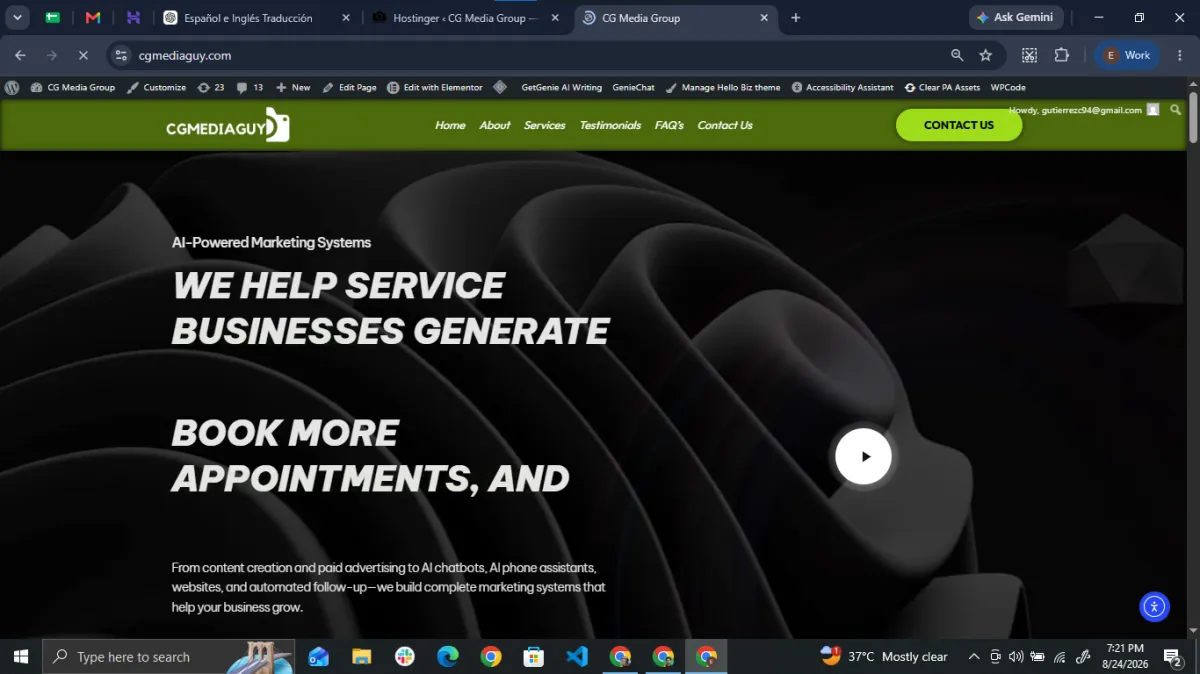
Task: Open the zoom magnifier in address bar
Action: tap(957, 55)
